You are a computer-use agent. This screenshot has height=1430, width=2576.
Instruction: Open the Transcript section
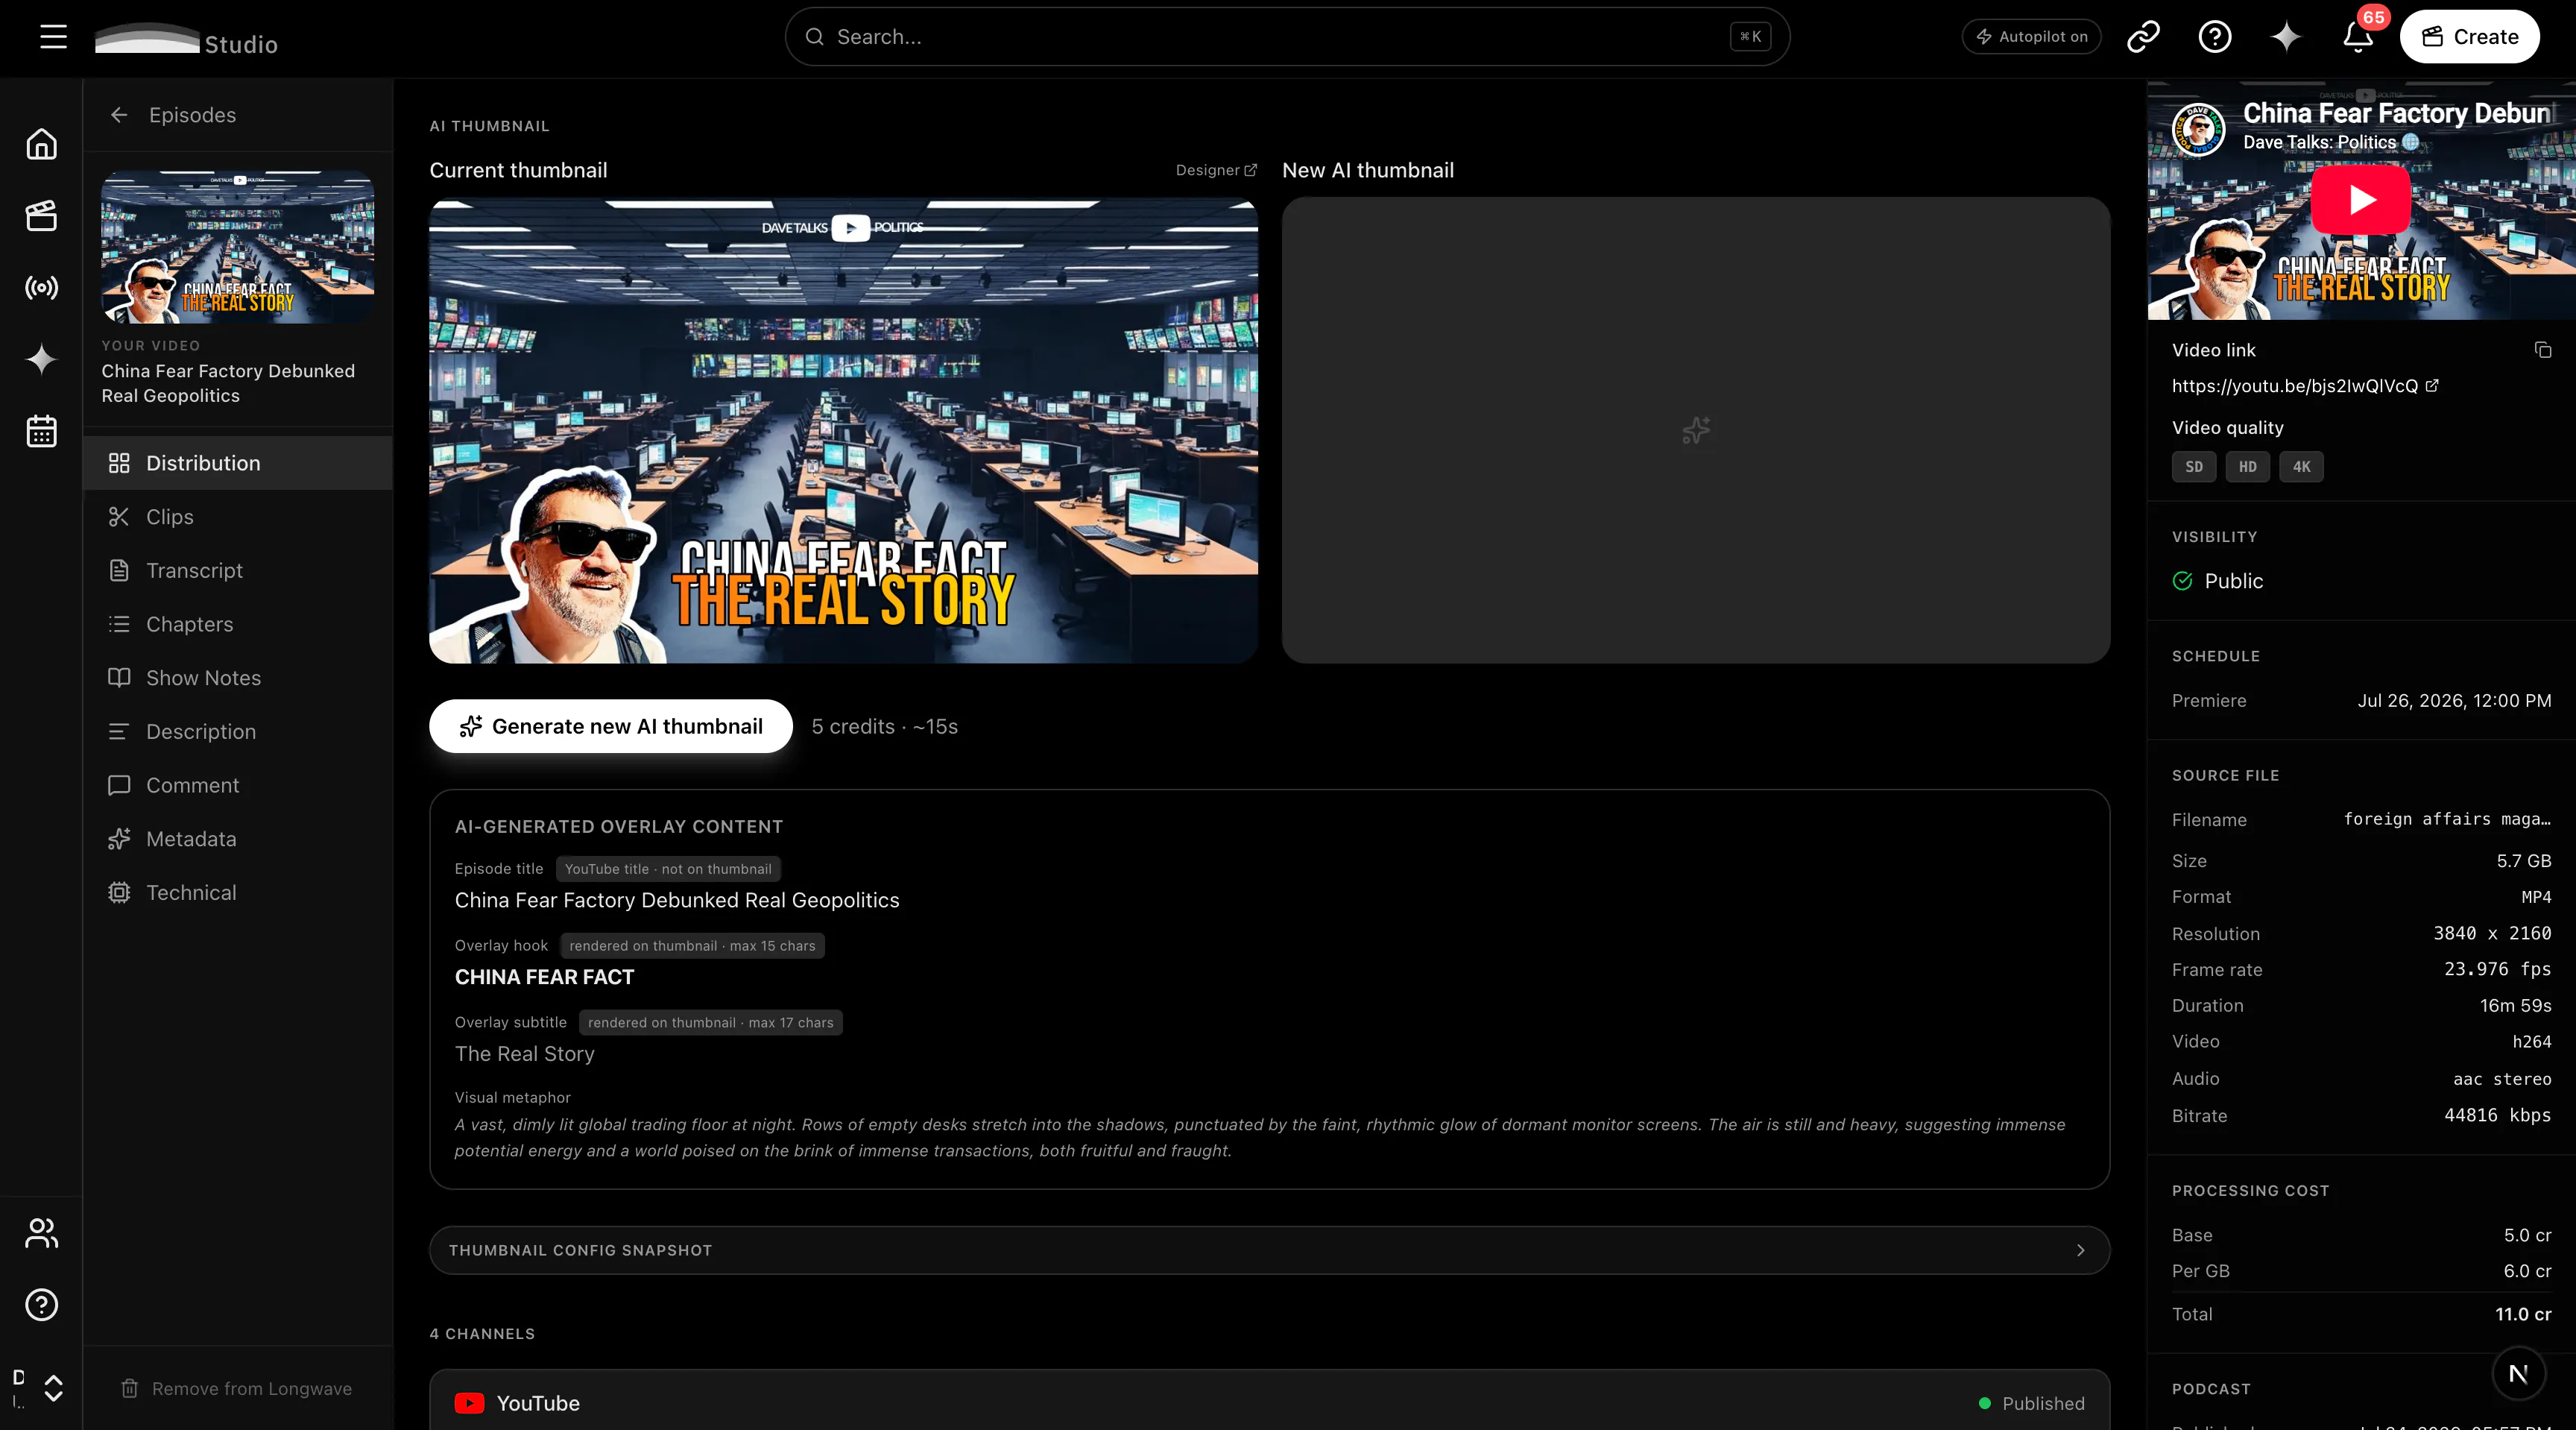click(238, 570)
